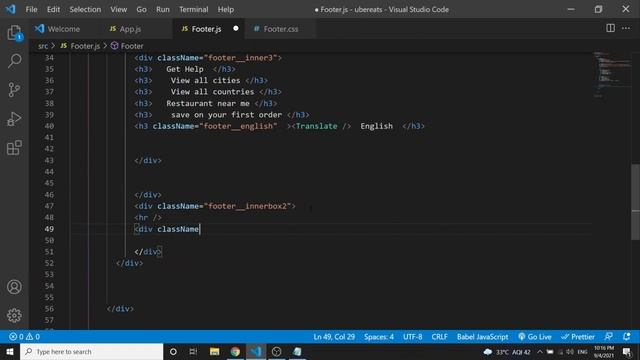Switch to the Welcome tab
640x360 pixels.
[63, 29]
